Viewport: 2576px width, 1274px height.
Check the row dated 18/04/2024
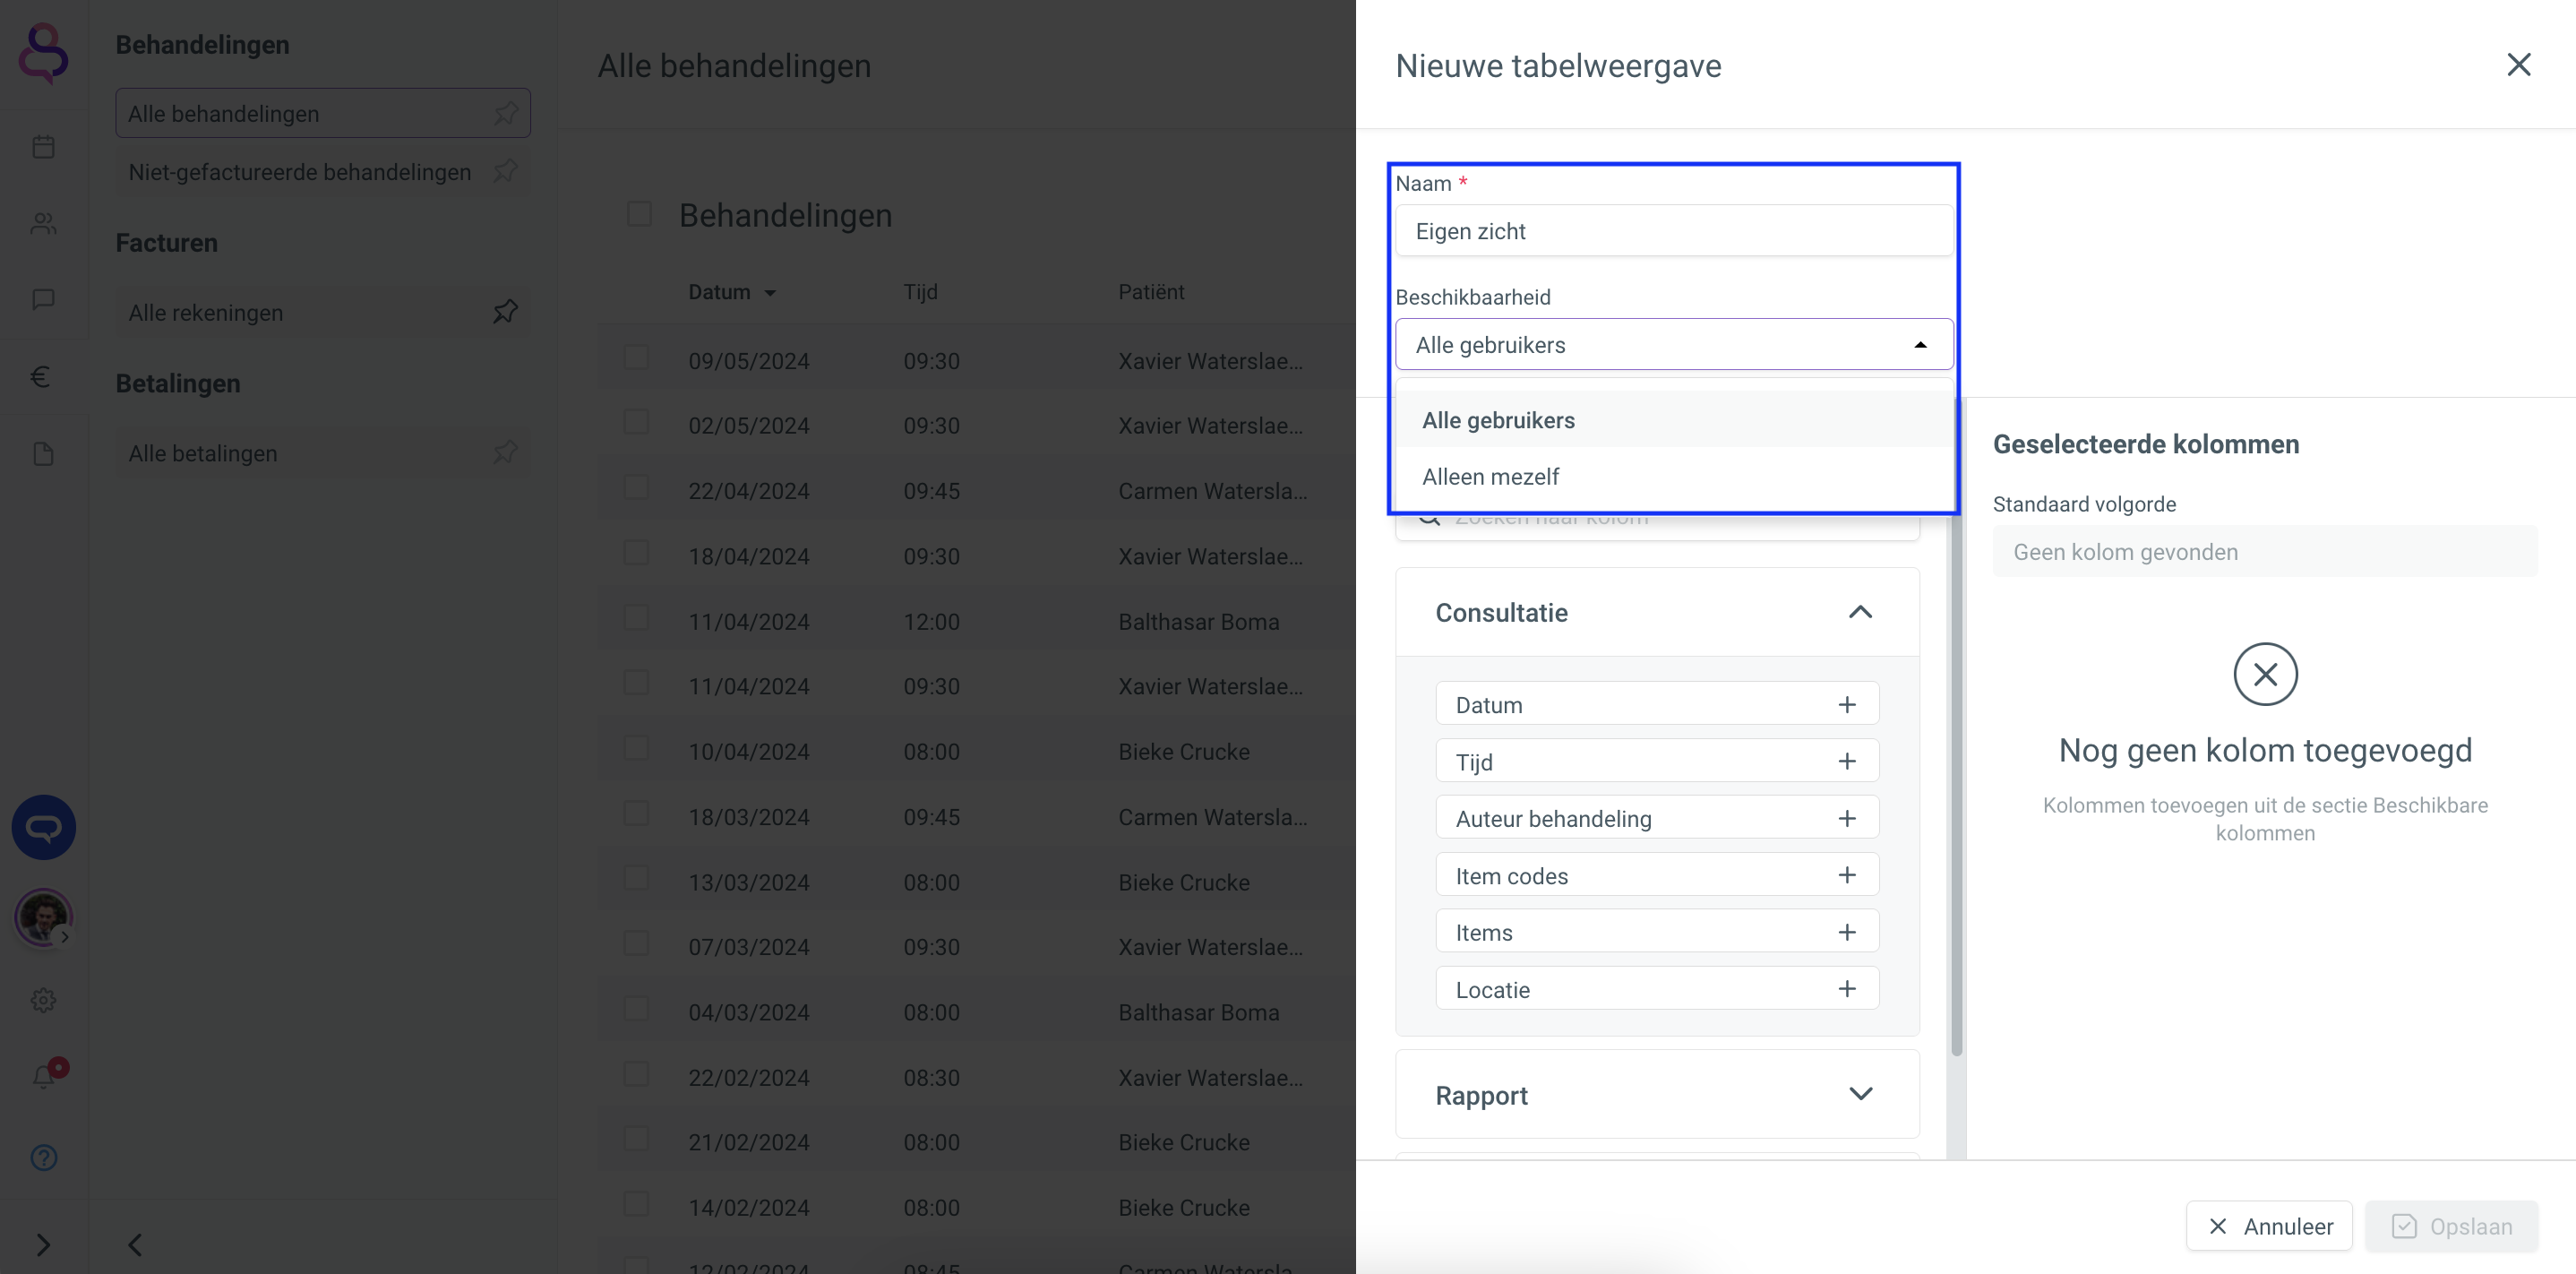(636, 553)
